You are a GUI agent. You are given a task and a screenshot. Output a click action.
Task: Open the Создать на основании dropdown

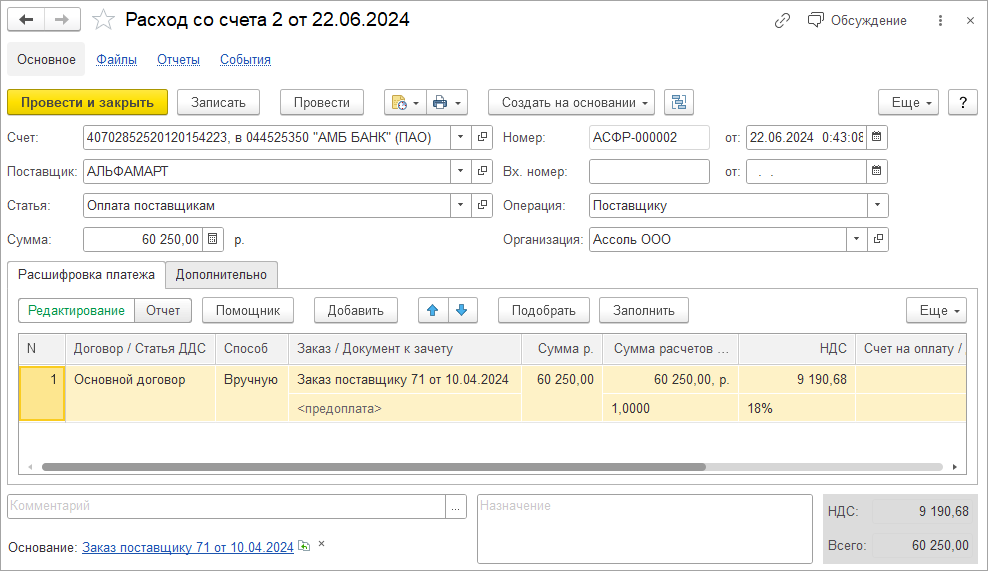(x=571, y=102)
